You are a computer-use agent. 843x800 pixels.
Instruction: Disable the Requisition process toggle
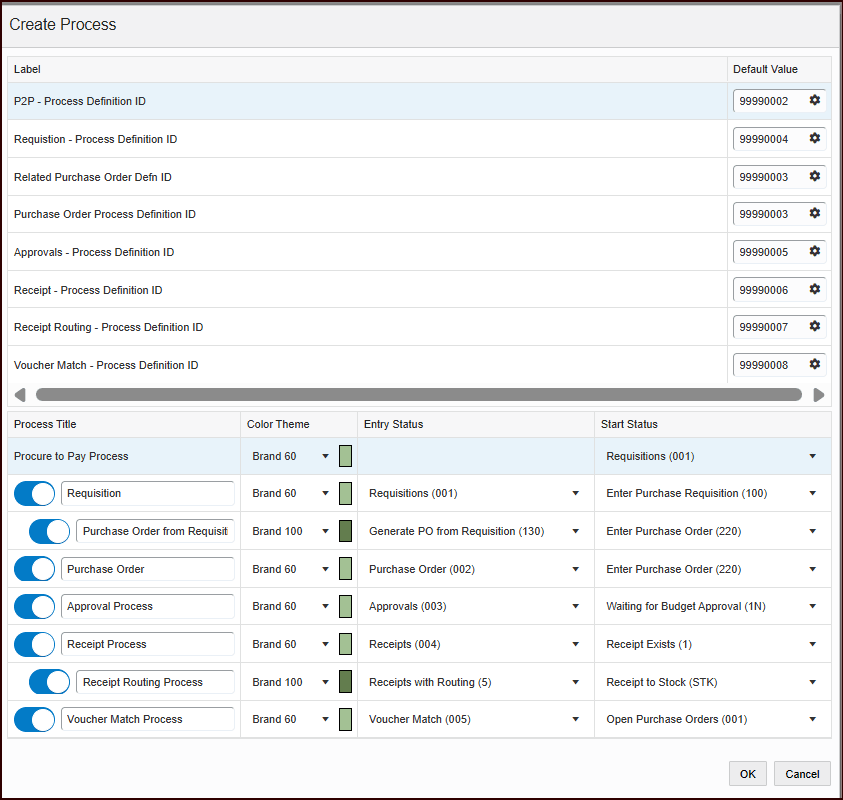34,493
